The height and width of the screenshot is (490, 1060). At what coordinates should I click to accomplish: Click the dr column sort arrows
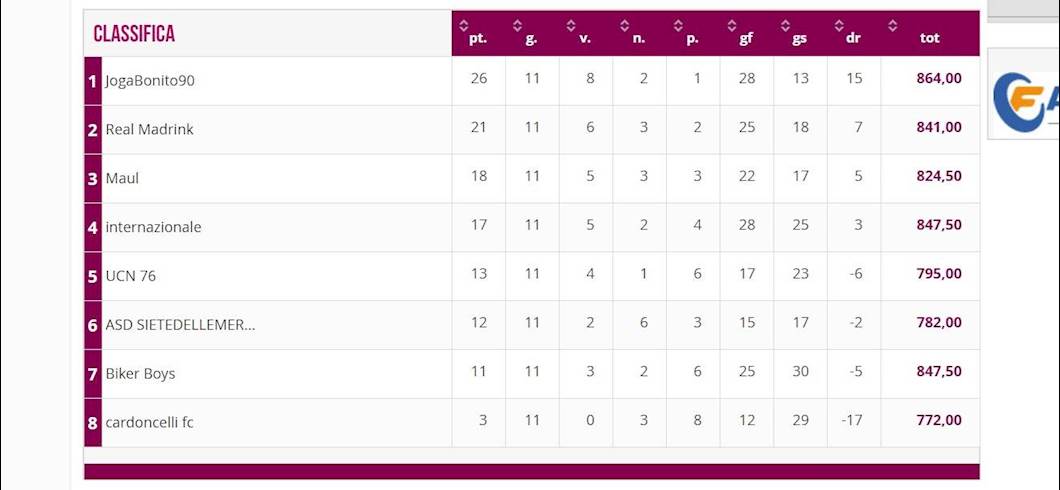point(840,25)
